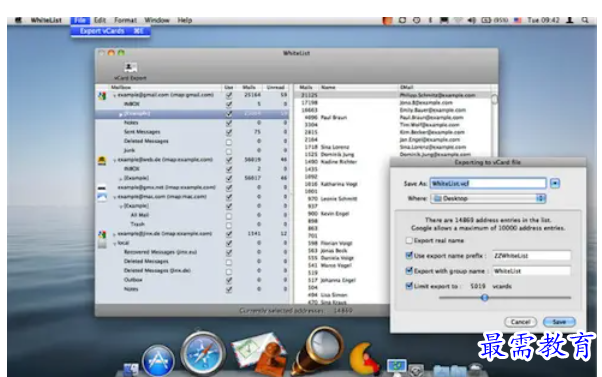This screenshot has width=602, height=377.
Task: Adjust the vcards limit slider knob
Action: (x=485, y=298)
